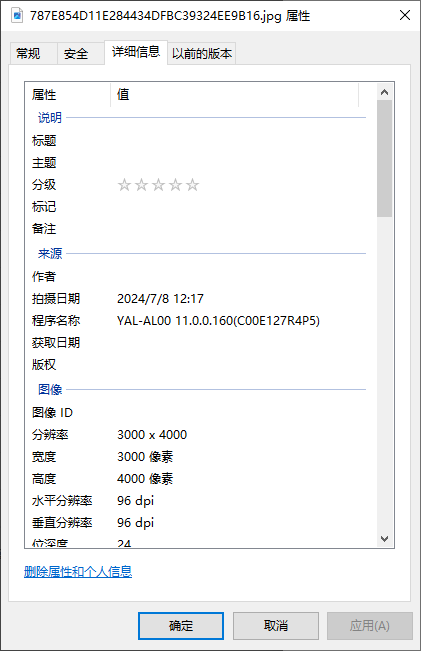The width and height of the screenshot is (421, 651).
Task: Click the 应用(A) button
Action: coord(370,626)
